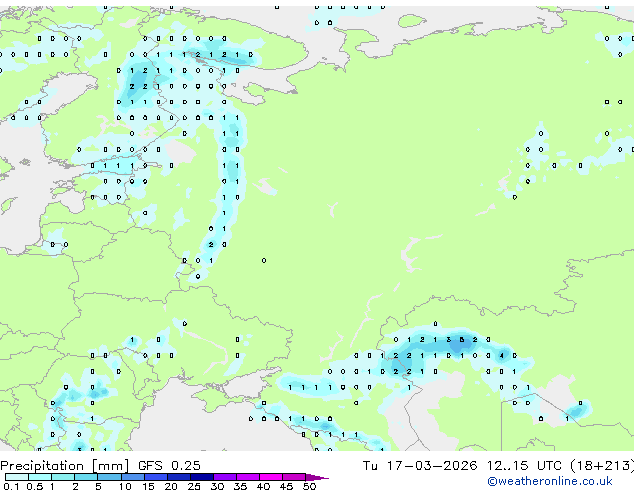Click legend scale label "1" below the color bar
This screenshot has height=490, width=634.
point(52,486)
